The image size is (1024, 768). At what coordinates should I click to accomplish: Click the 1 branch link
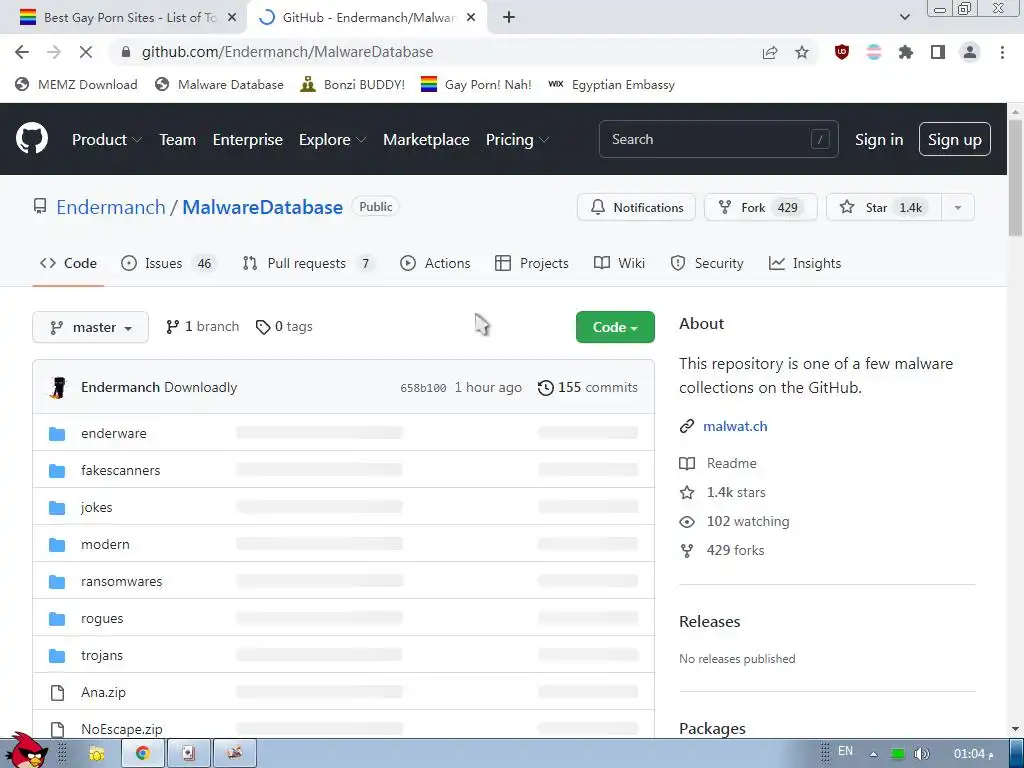(x=202, y=327)
